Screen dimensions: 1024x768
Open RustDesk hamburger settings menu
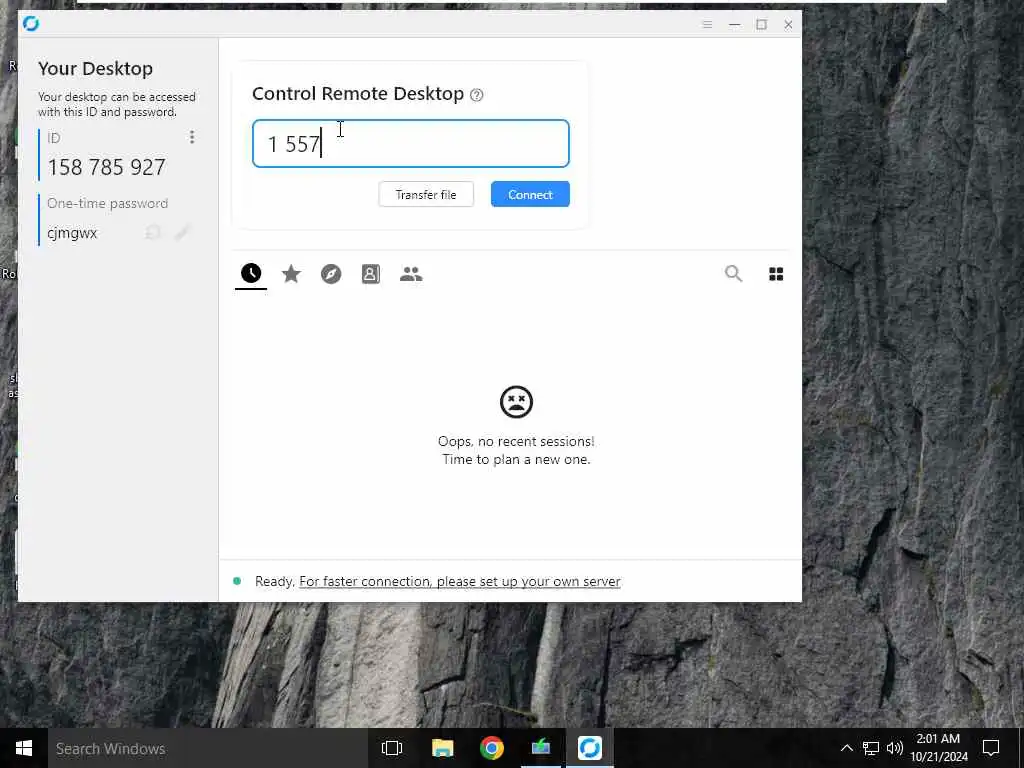point(707,24)
